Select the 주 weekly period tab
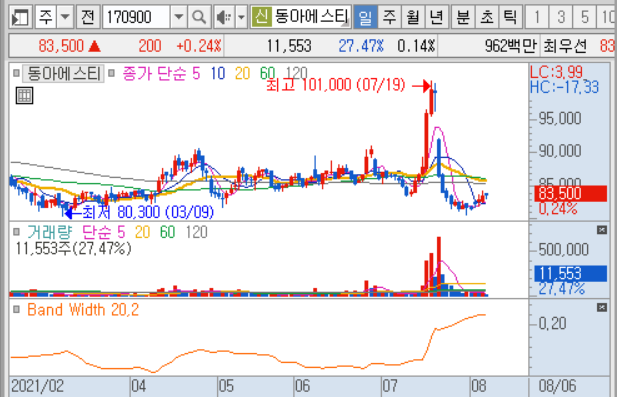This screenshot has width=617, height=397. pos(389,17)
